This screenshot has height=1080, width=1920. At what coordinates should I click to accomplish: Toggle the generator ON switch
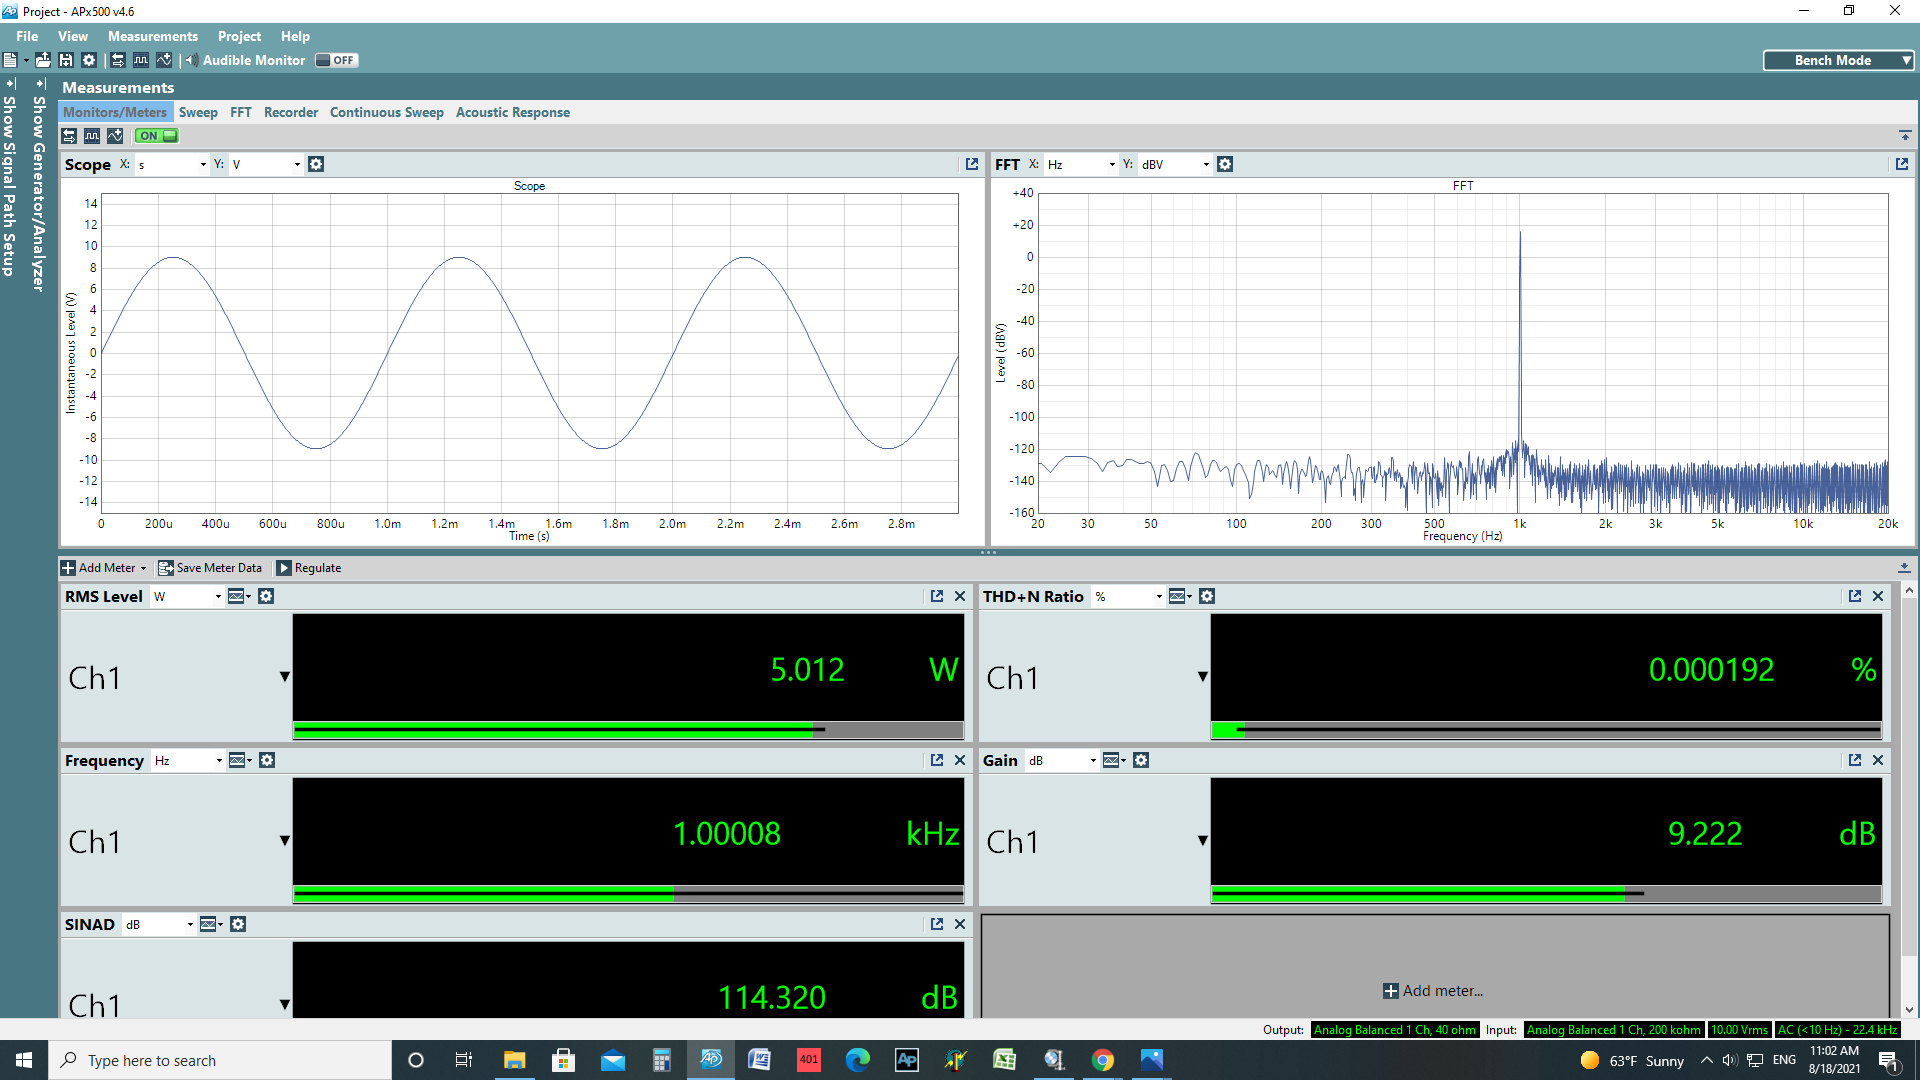coord(157,136)
